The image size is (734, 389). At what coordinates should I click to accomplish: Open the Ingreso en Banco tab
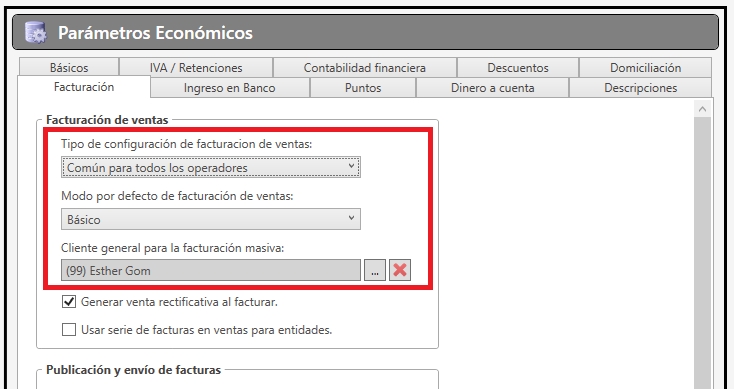click(229, 88)
